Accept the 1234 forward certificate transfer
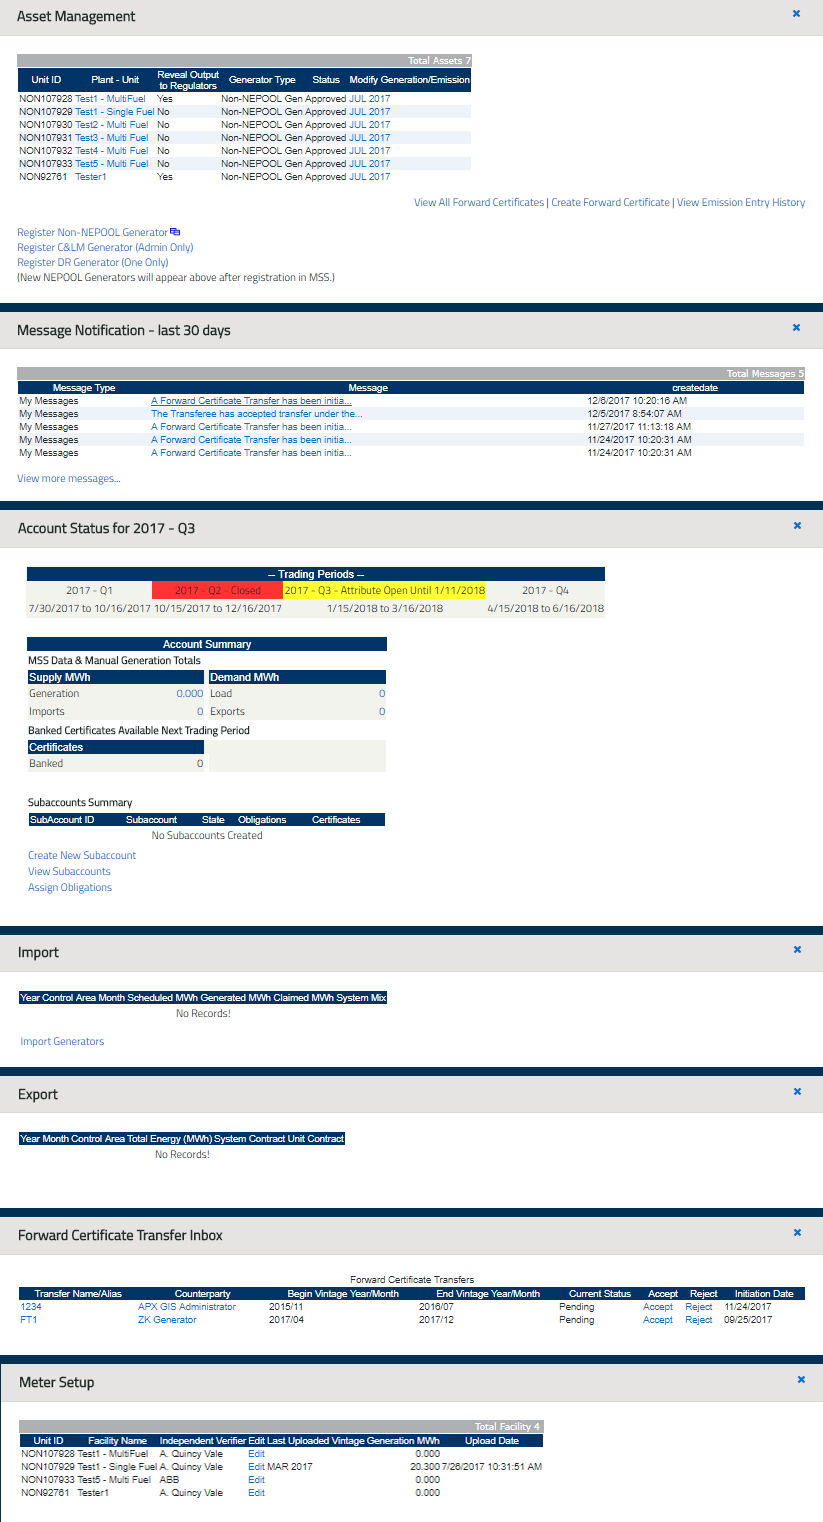Screen dimensions: 823x1522 657,1307
